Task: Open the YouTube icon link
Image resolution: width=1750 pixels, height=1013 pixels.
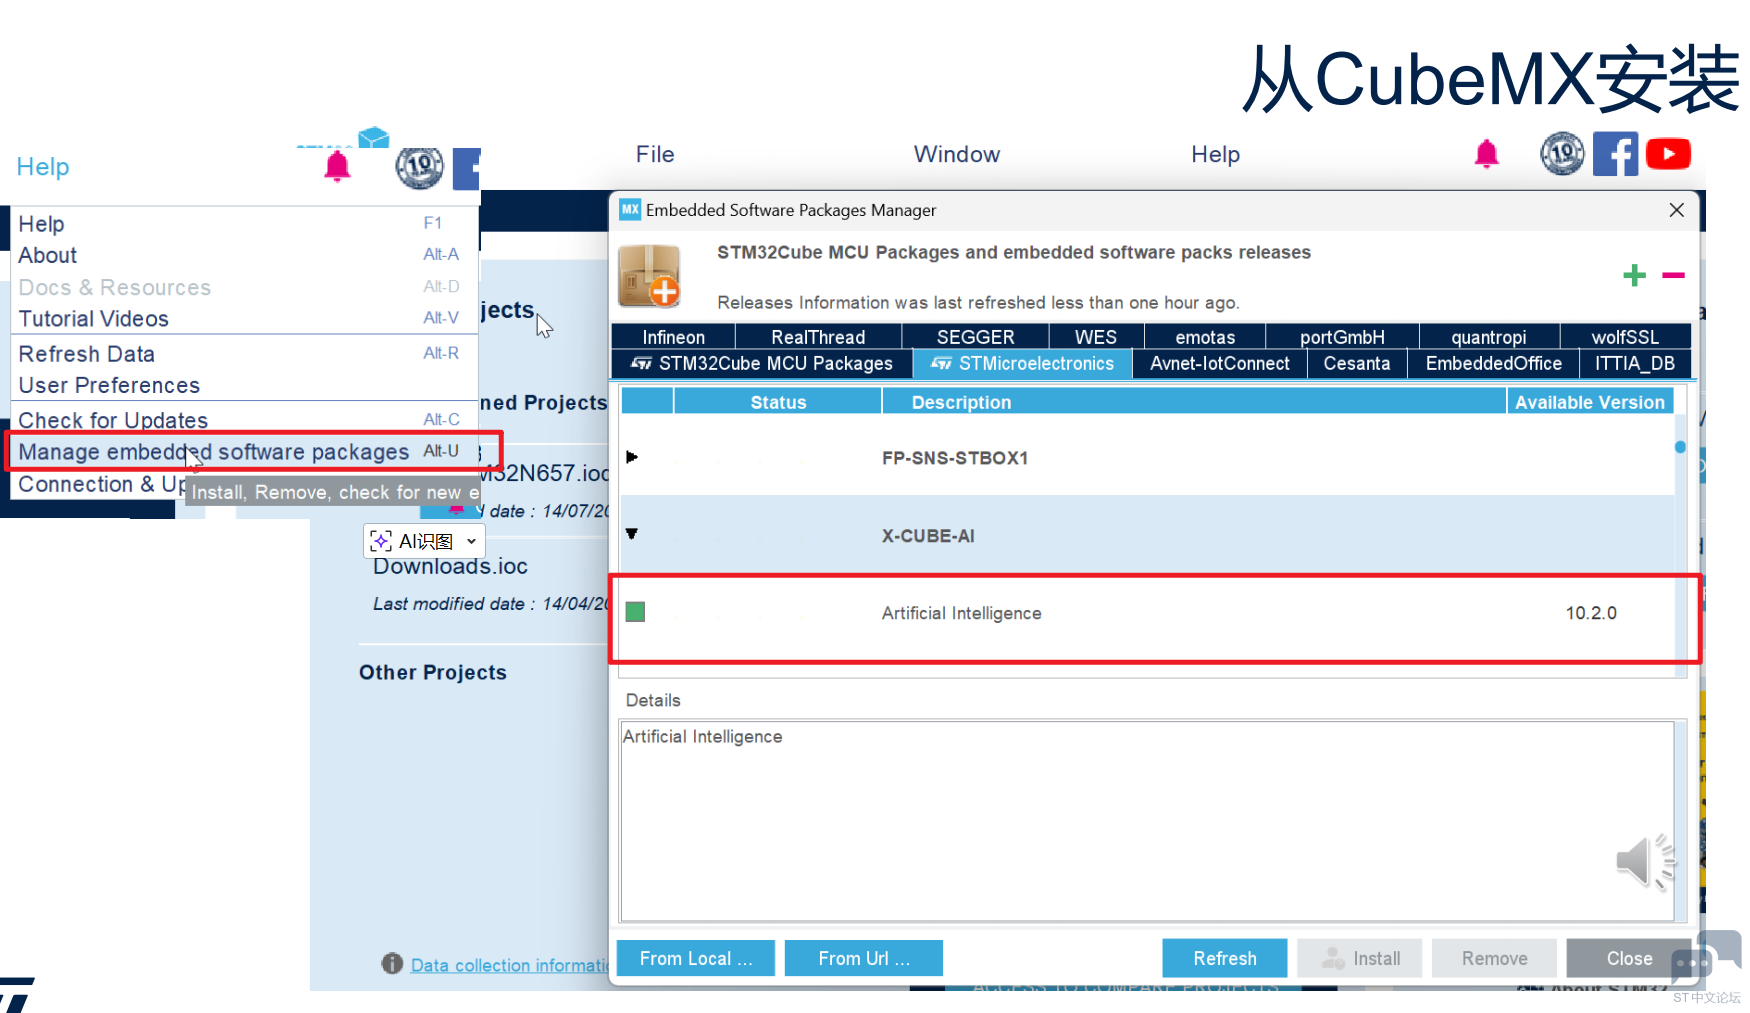Action: tap(1667, 154)
